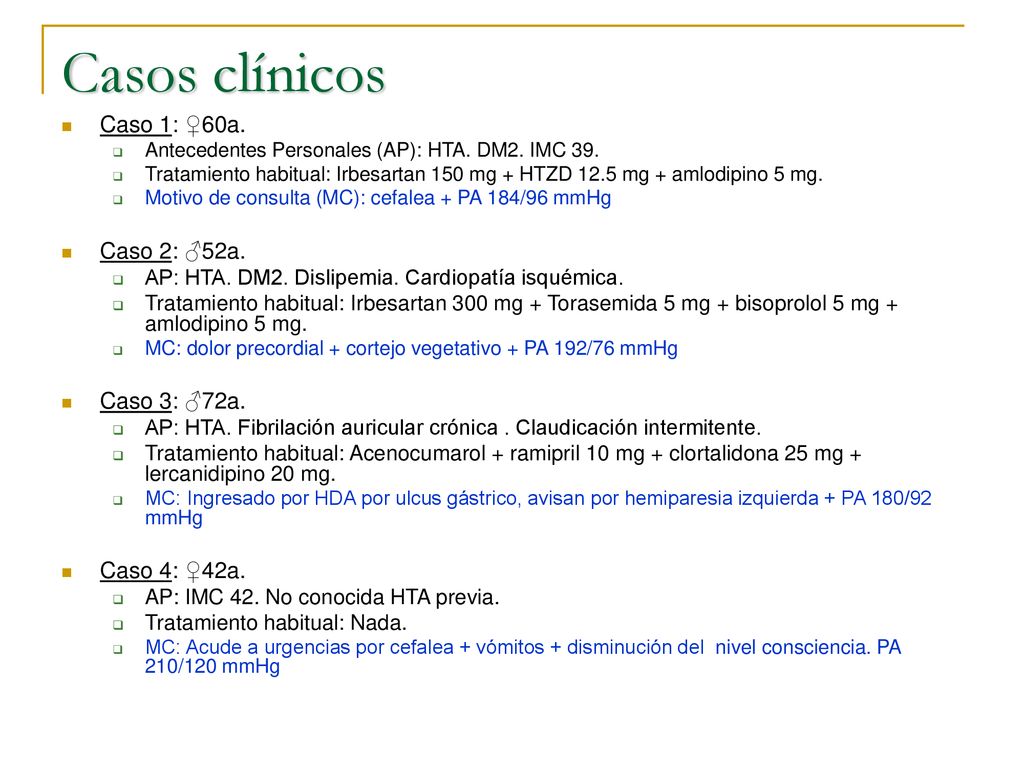Click the '210/120 mmHg' blood pressure text
1024x768 pixels.
[x=212, y=667]
